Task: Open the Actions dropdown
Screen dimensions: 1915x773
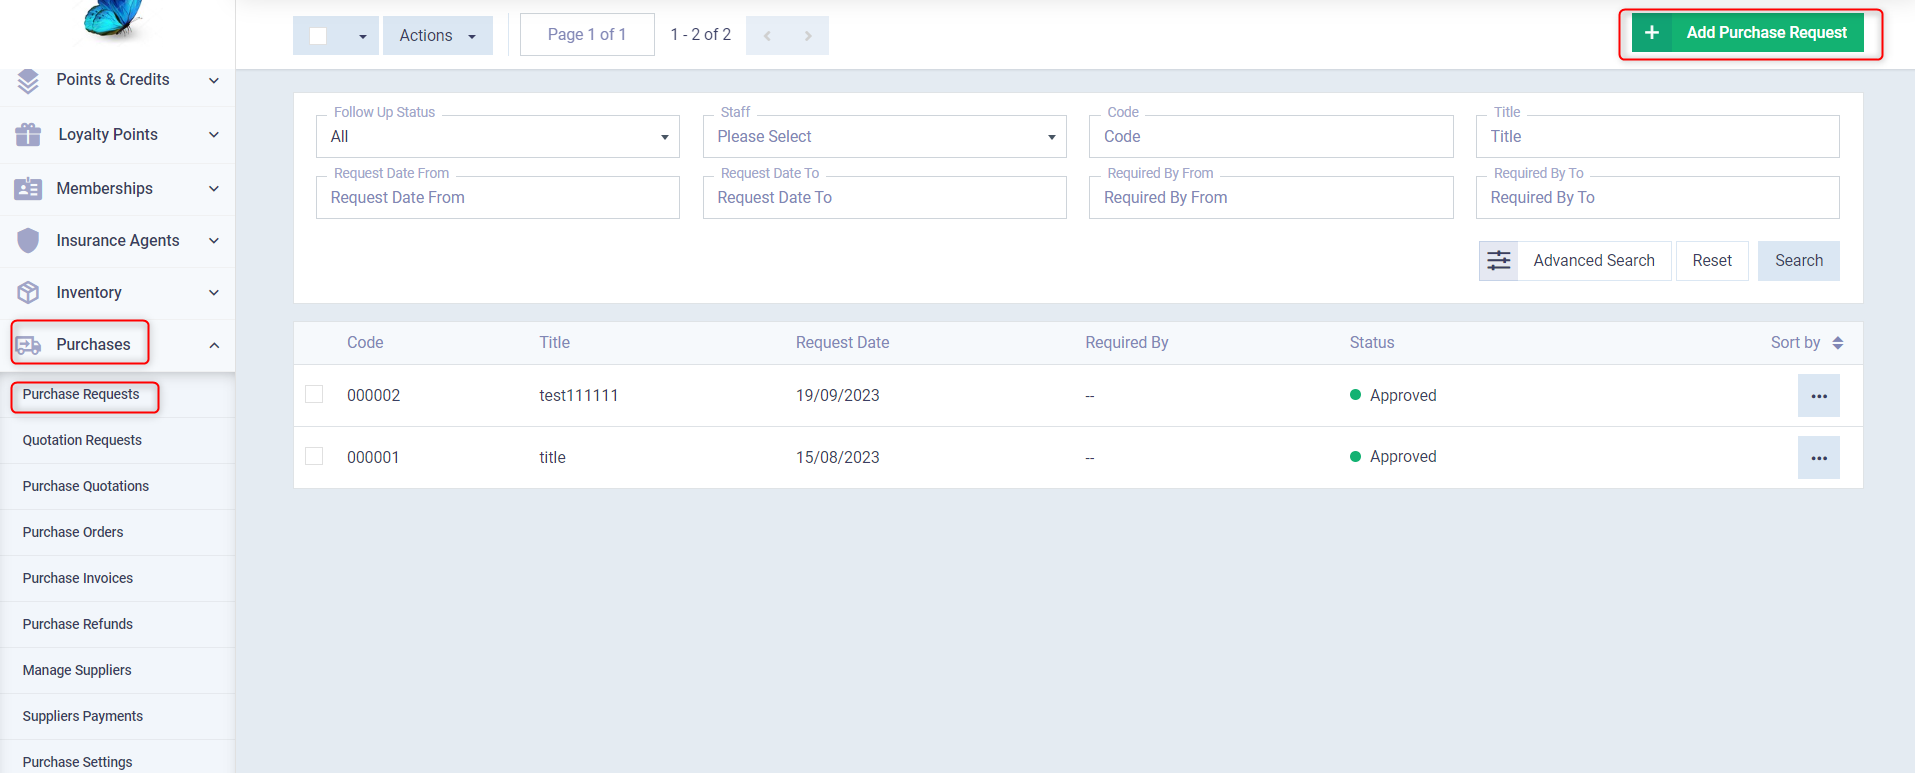Action: [x=437, y=36]
